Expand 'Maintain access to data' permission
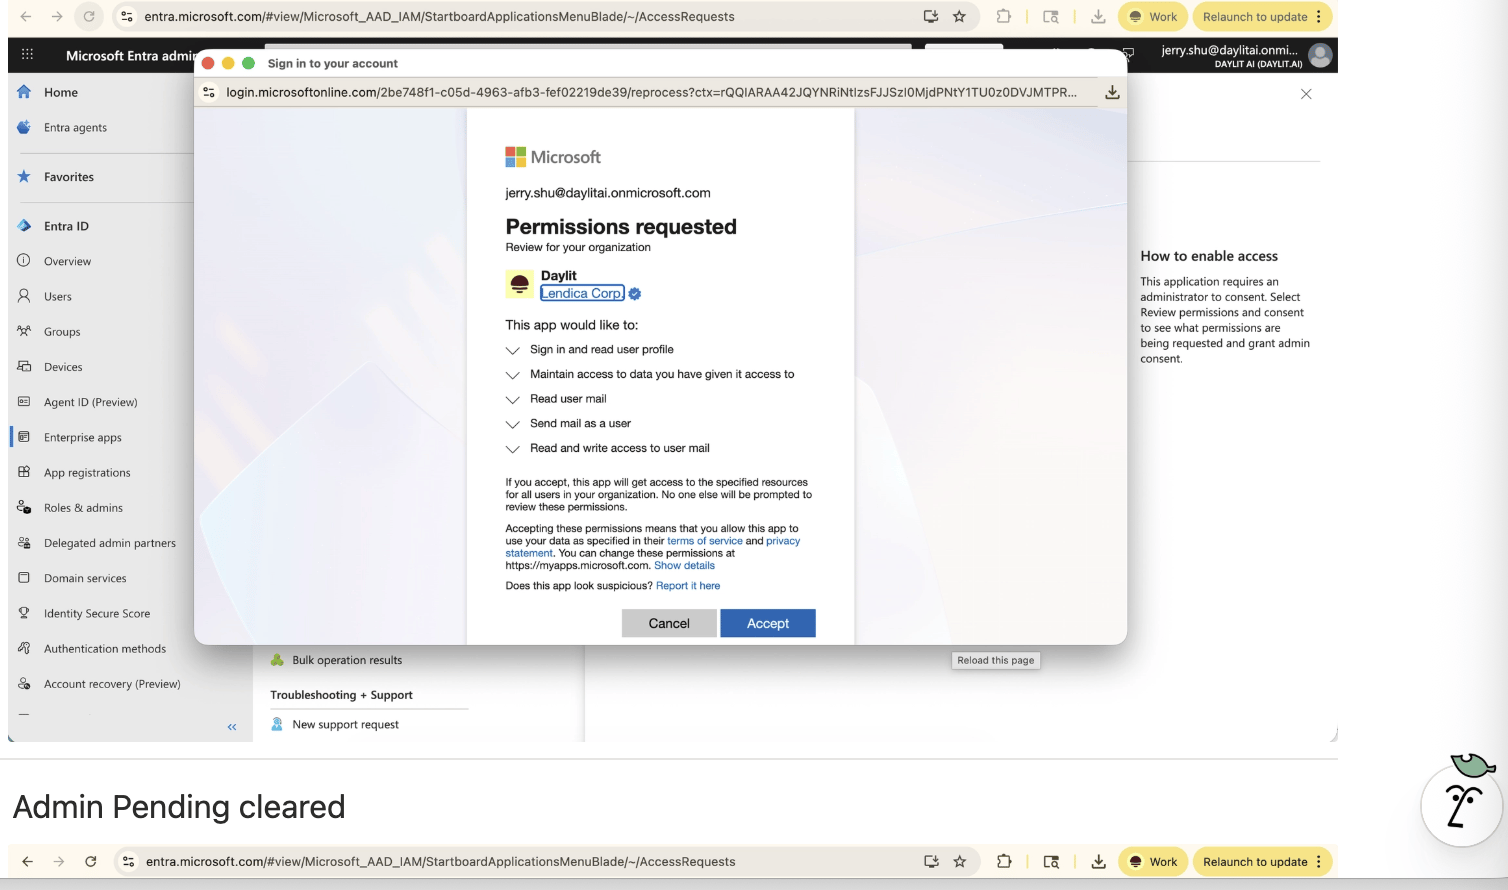The height and width of the screenshot is (890, 1508). click(513, 375)
